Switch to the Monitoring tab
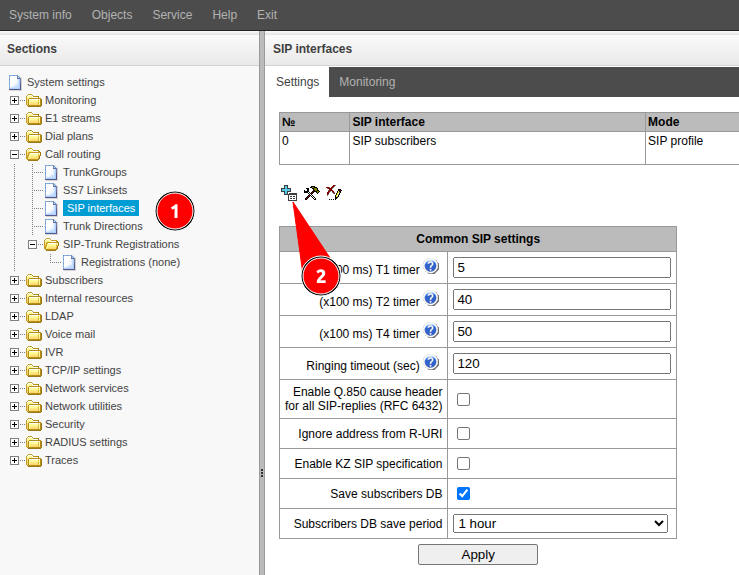The image size is (739, 575). (x=367, y=82)
